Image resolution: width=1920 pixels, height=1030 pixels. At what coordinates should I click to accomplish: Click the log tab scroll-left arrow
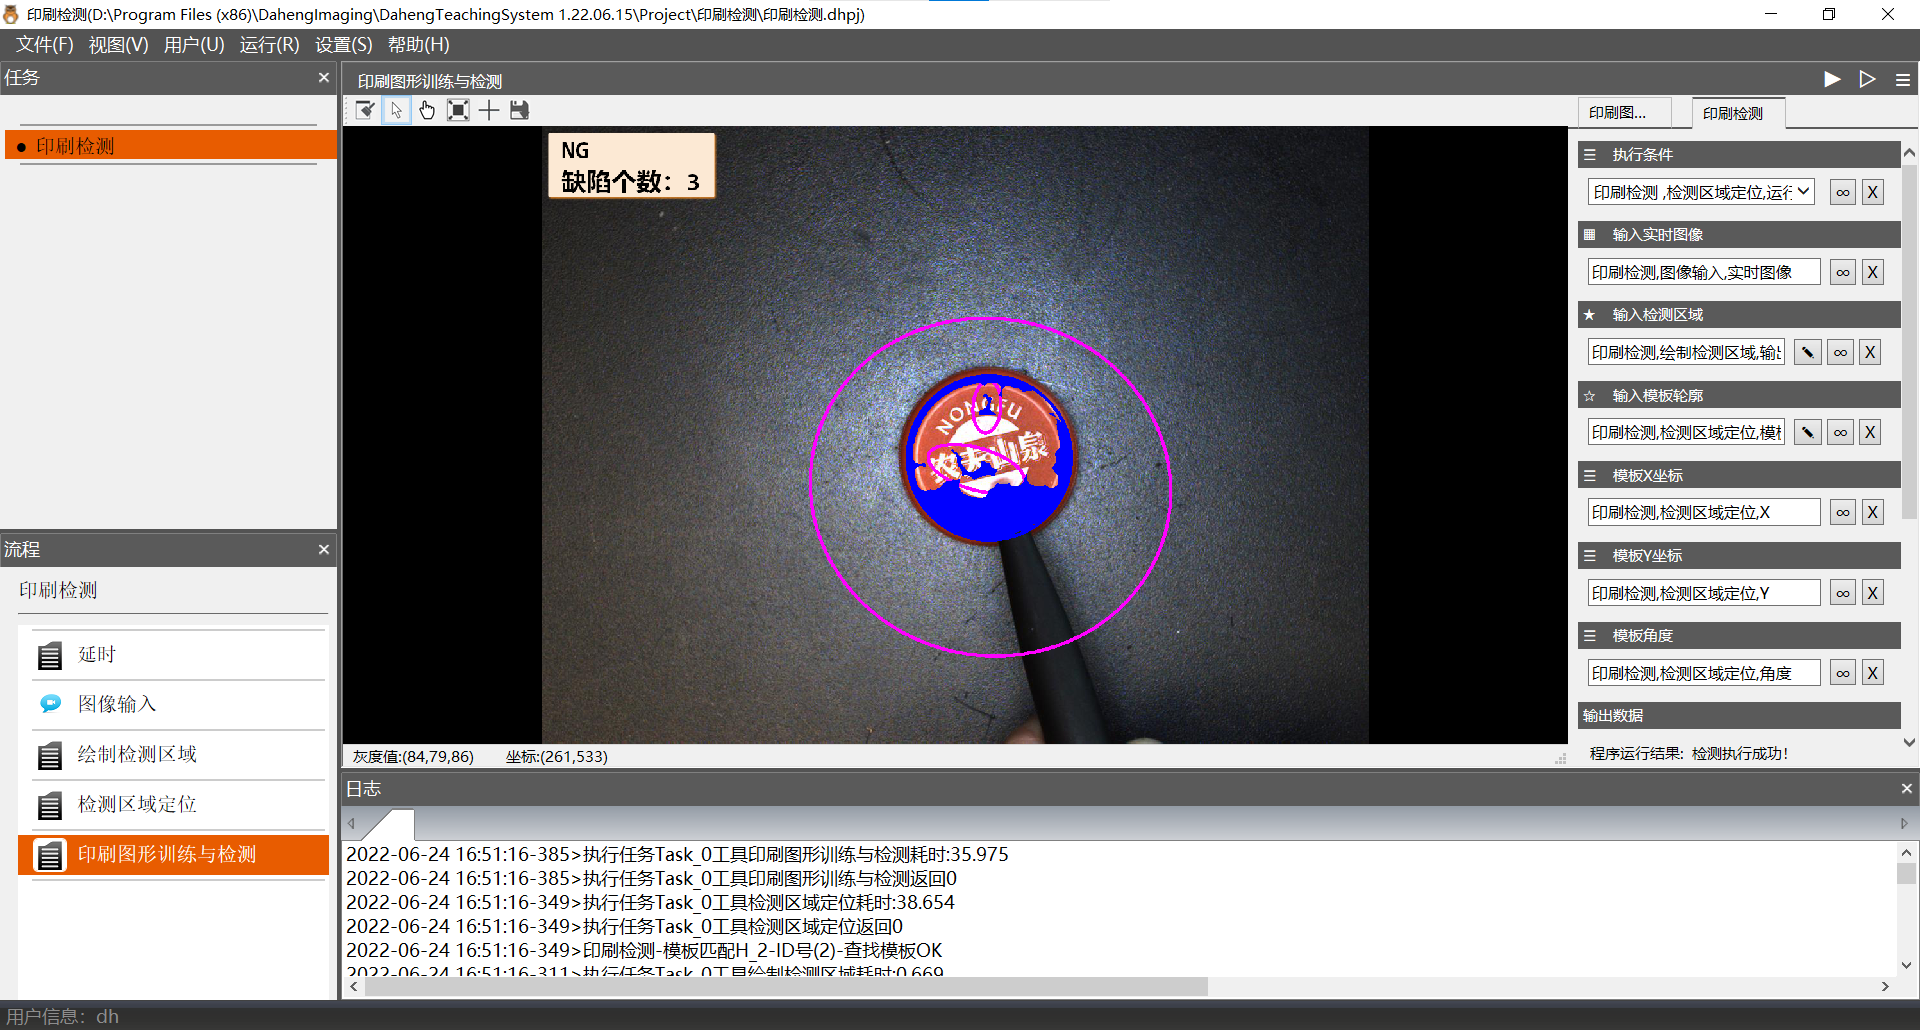pyautogui.click(x=351, y=824)
